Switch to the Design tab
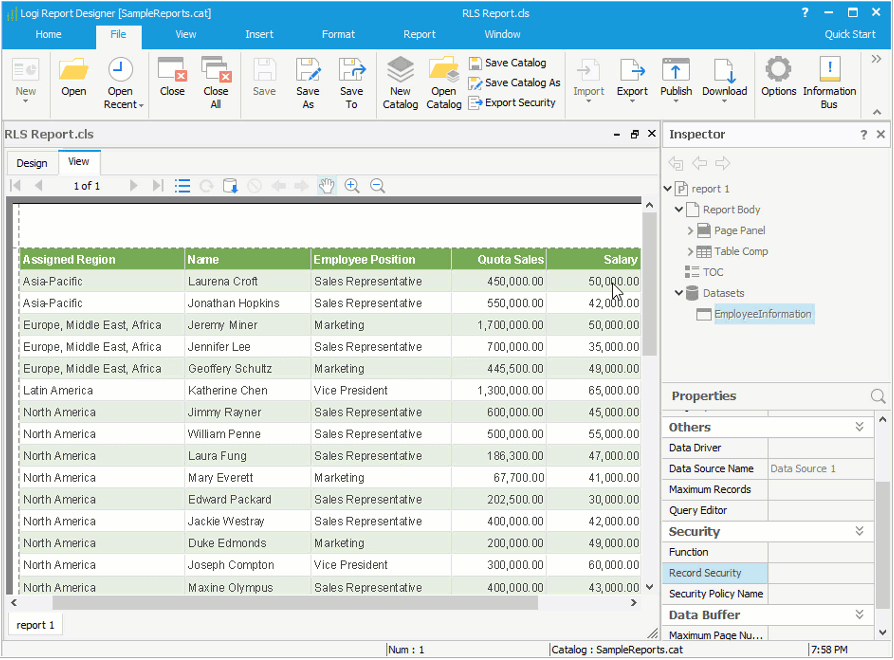 [x=31, y=162]
